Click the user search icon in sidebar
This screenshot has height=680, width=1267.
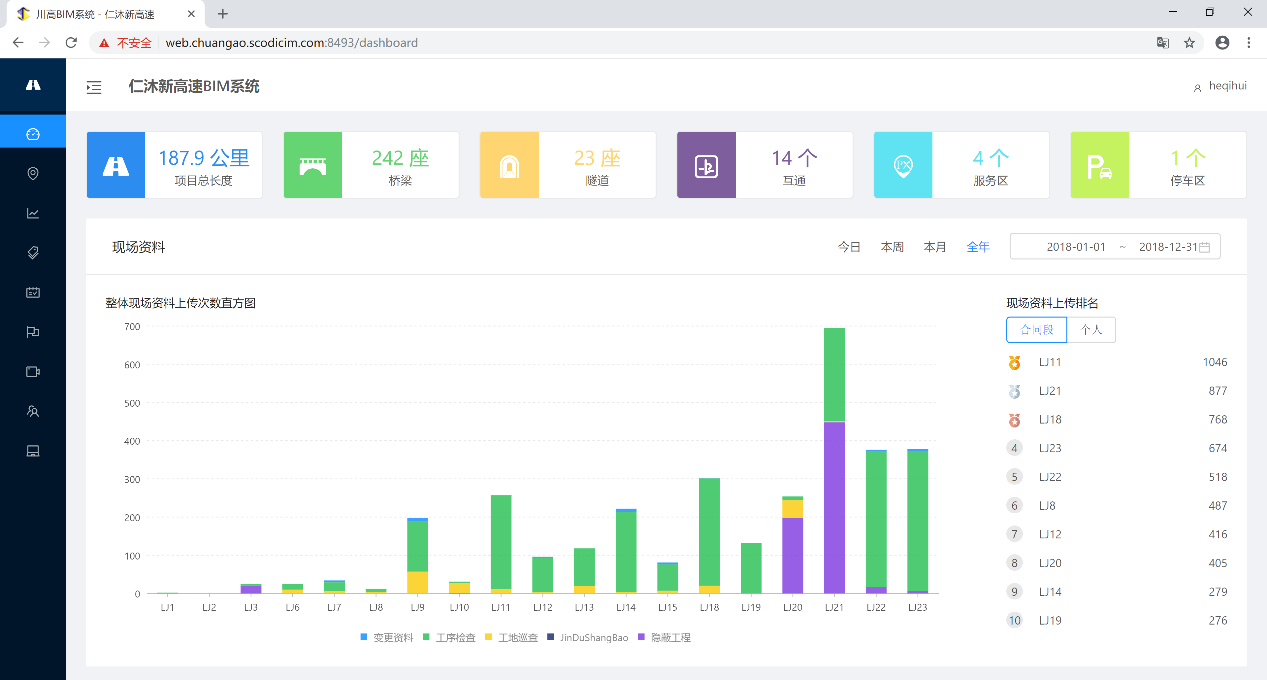coord(33,411)
